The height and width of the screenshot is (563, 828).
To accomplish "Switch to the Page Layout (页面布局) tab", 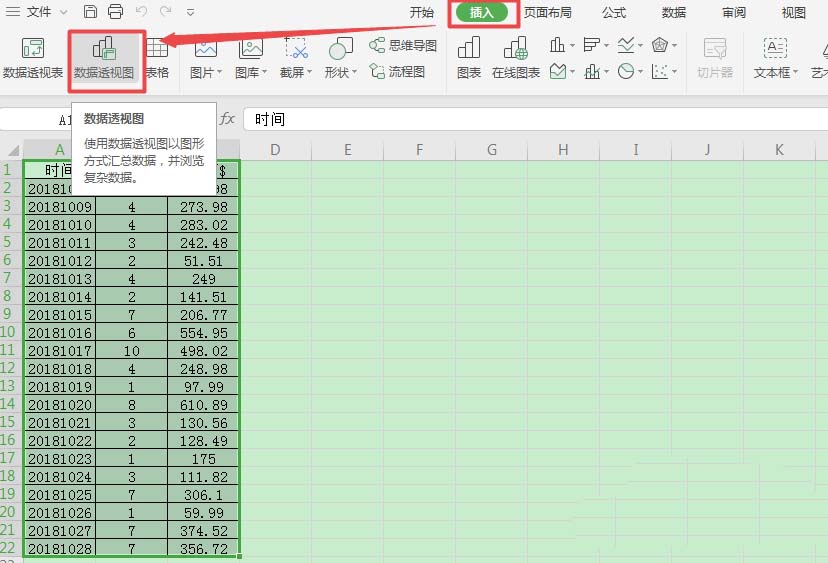I will click(x=548, y=13).
